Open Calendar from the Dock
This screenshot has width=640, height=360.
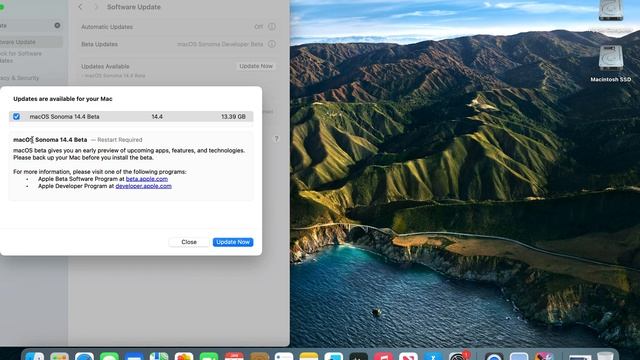click(234, 356)
